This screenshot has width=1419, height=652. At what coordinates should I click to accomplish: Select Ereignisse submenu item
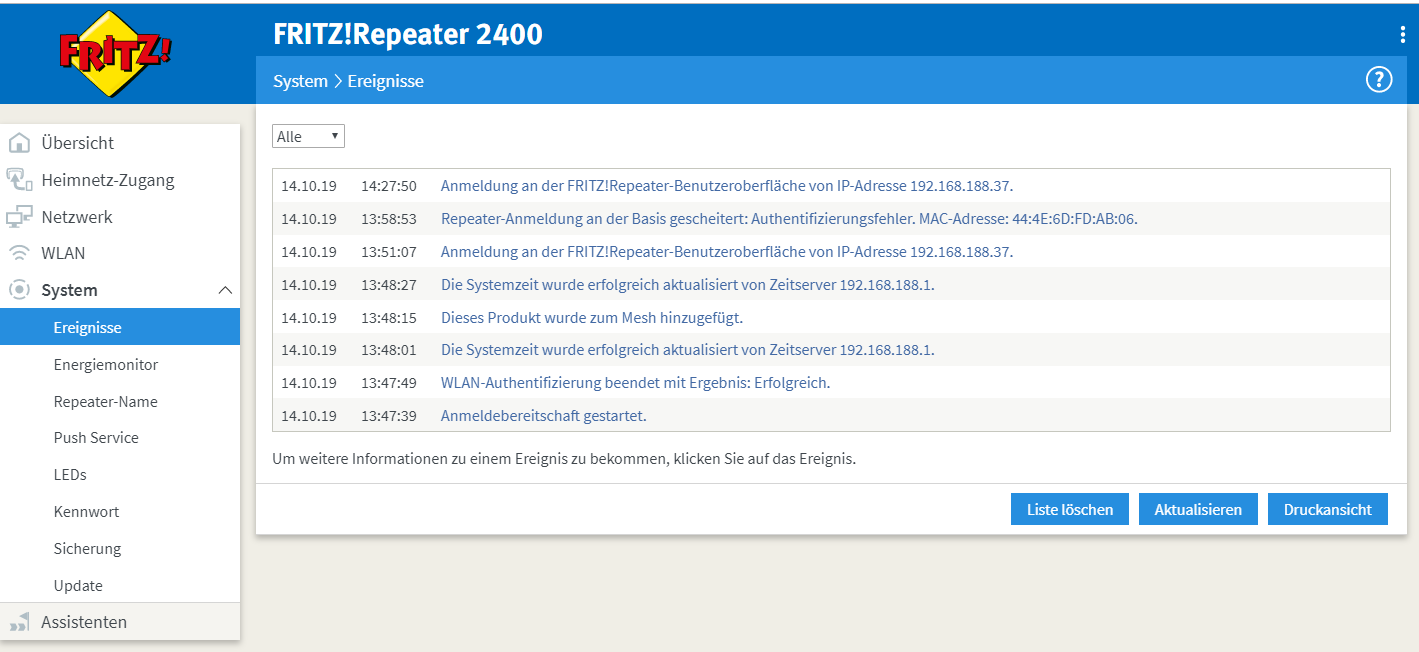point(120,327)
